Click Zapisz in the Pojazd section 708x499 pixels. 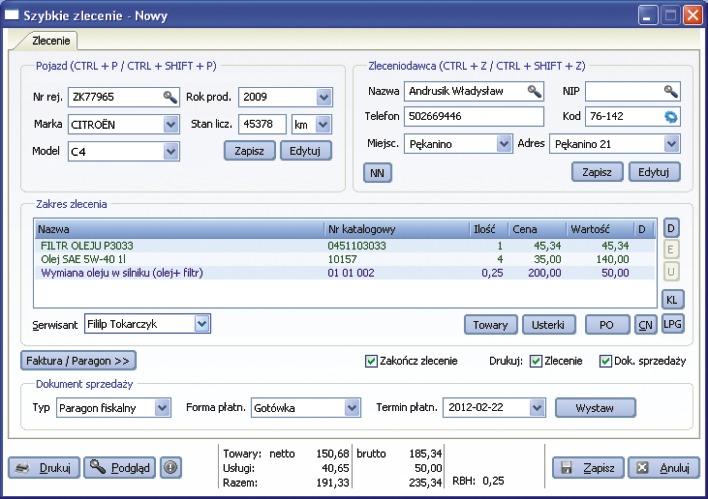click(249, 151)
